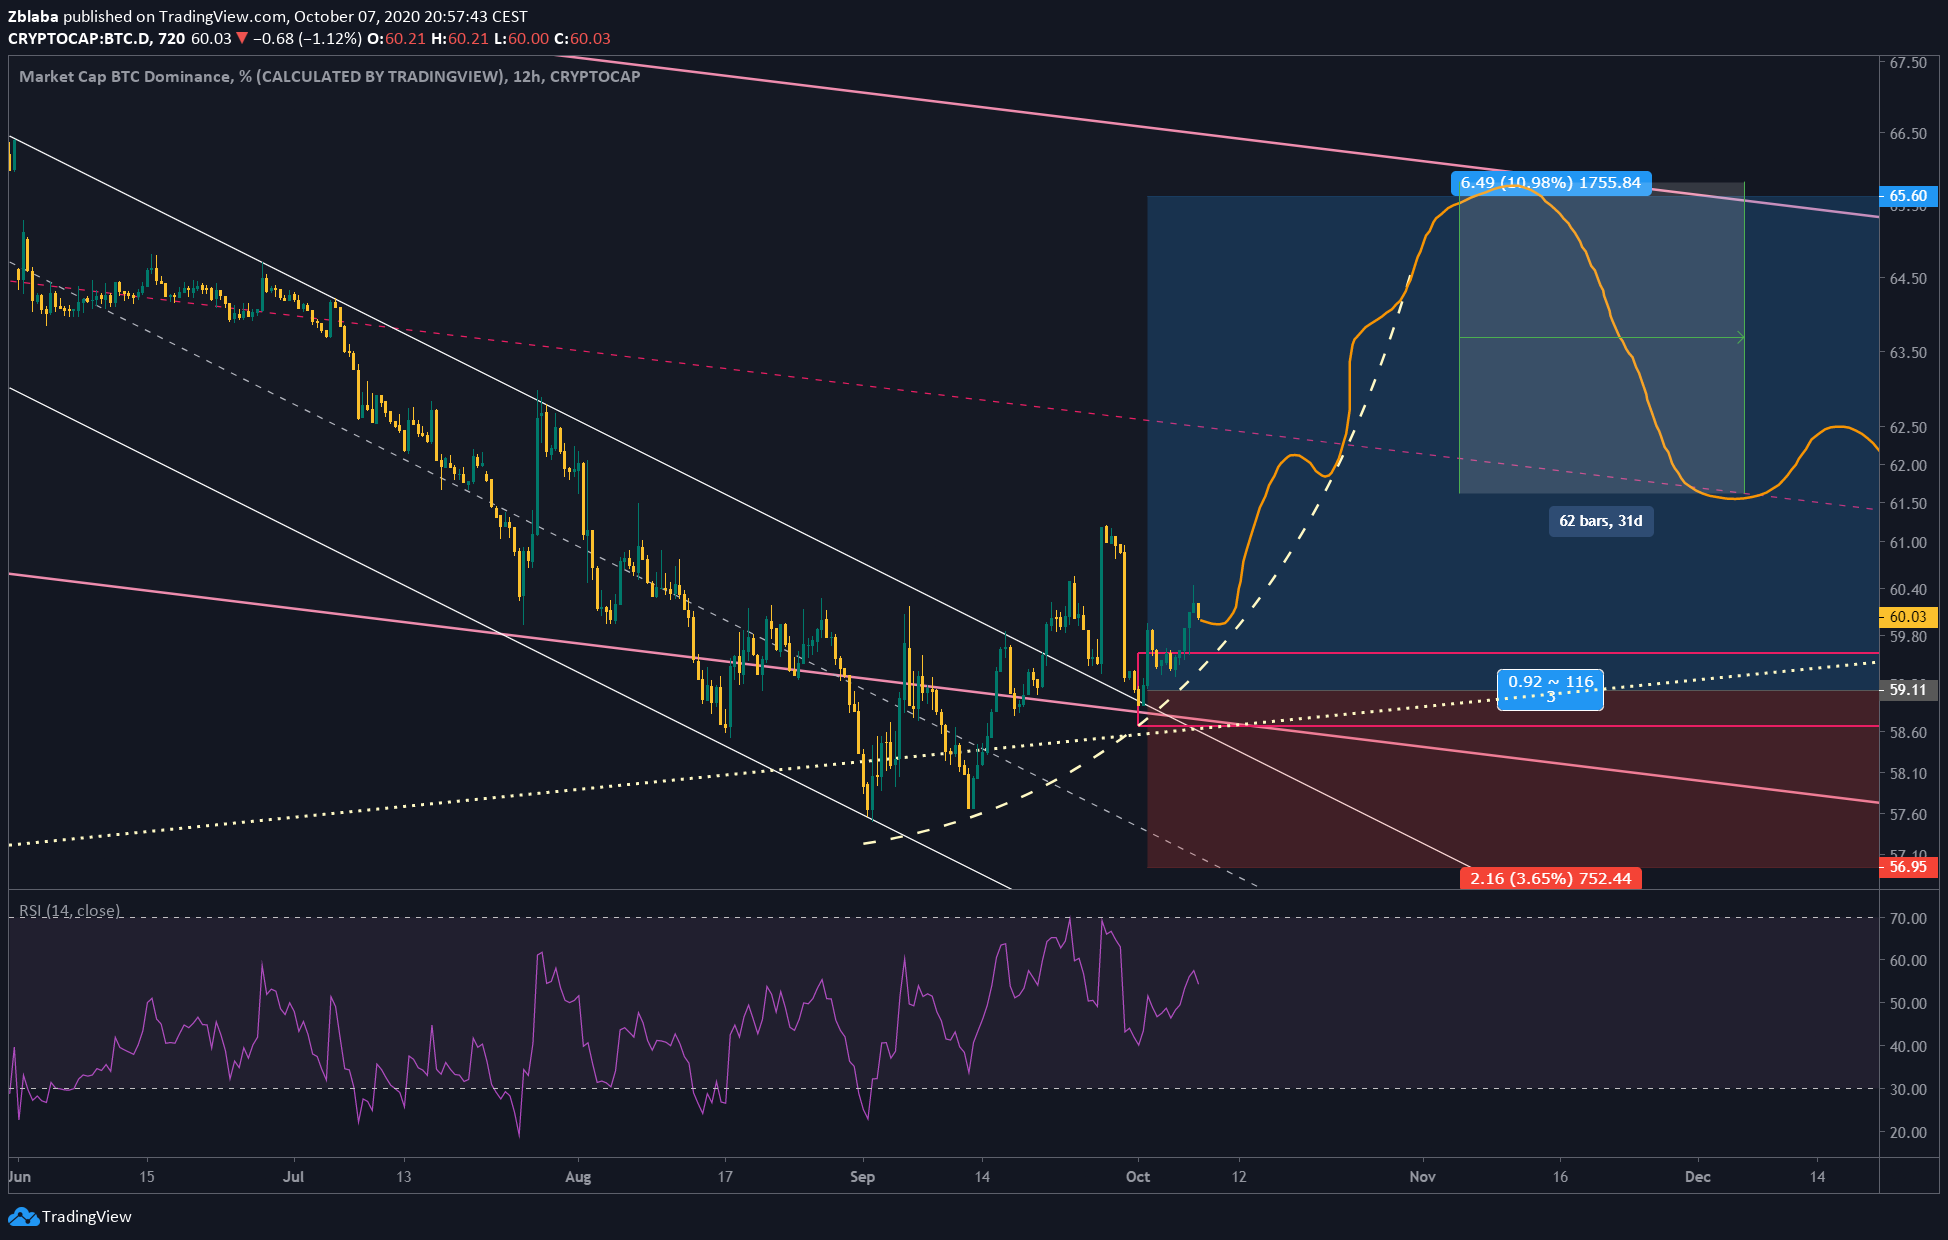The image size is (1948, 1240).
Task: Click the Dec date on time axis
Action: 1697,1177
